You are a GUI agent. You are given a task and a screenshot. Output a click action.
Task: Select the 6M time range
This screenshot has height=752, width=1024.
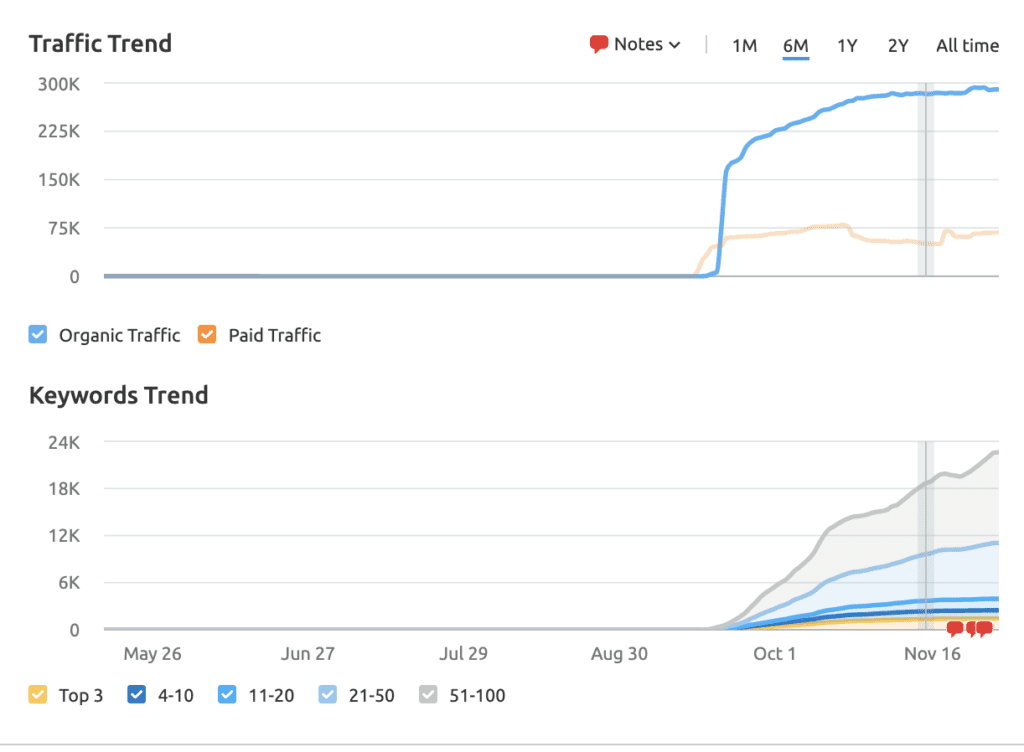[x=795, y=46]
